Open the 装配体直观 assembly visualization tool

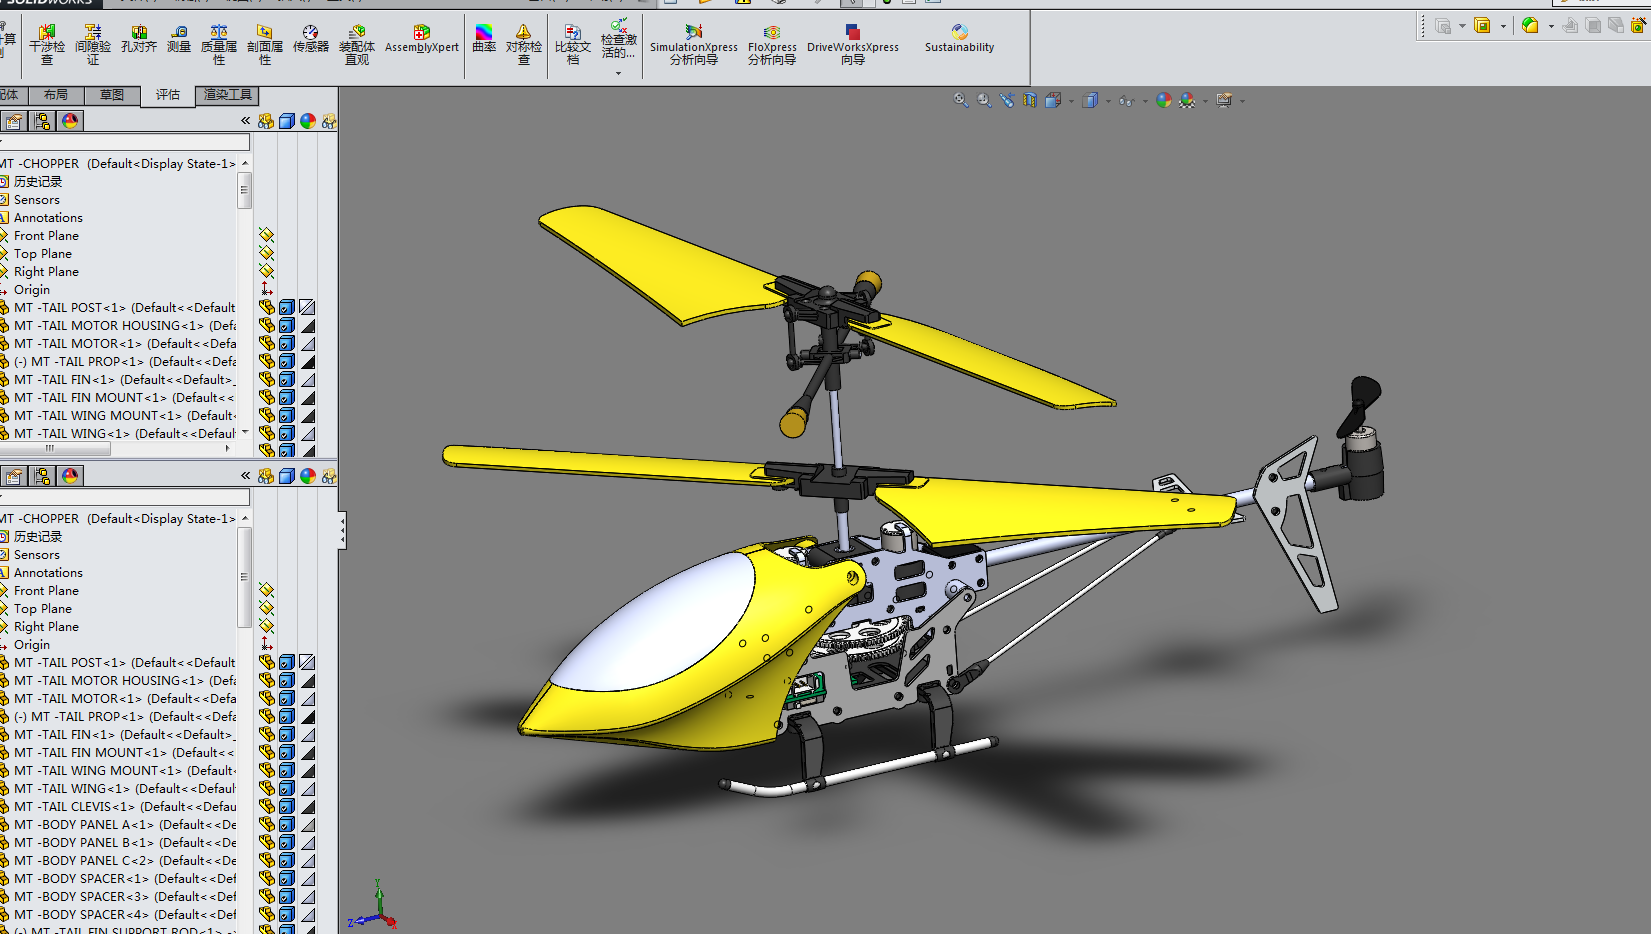(x=357, y=45)
